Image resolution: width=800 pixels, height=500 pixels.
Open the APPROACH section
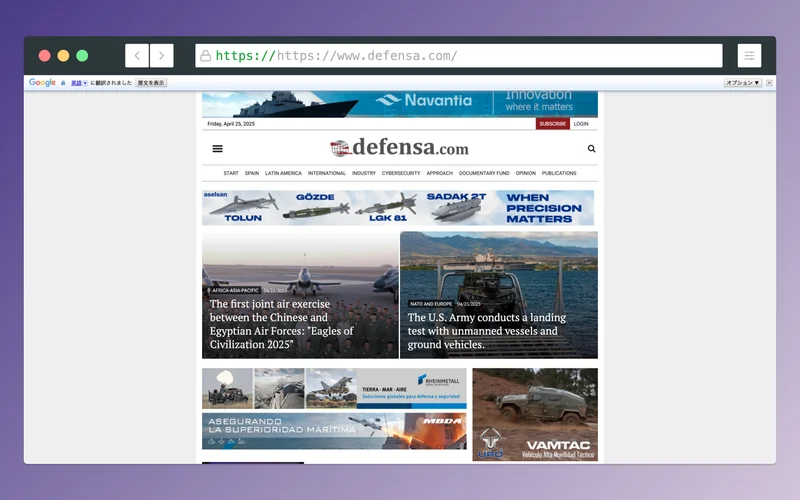click(439, 173)
